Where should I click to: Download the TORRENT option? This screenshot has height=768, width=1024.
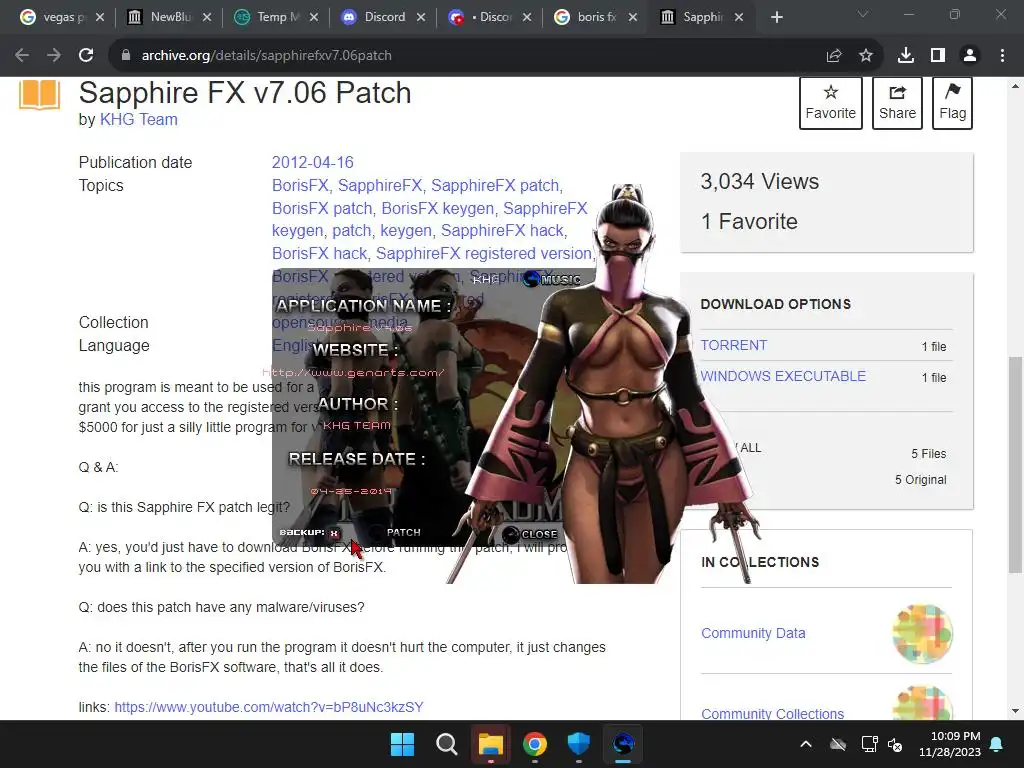(x=733, y=345)
